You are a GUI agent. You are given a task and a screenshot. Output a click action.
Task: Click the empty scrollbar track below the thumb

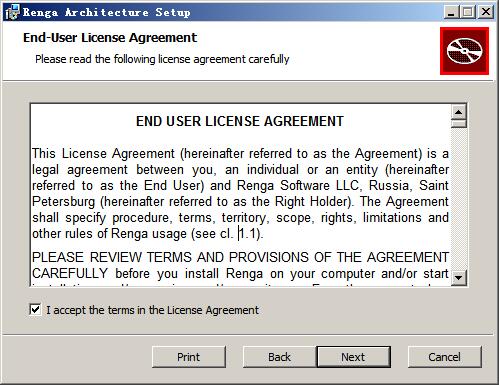[459, 199]
